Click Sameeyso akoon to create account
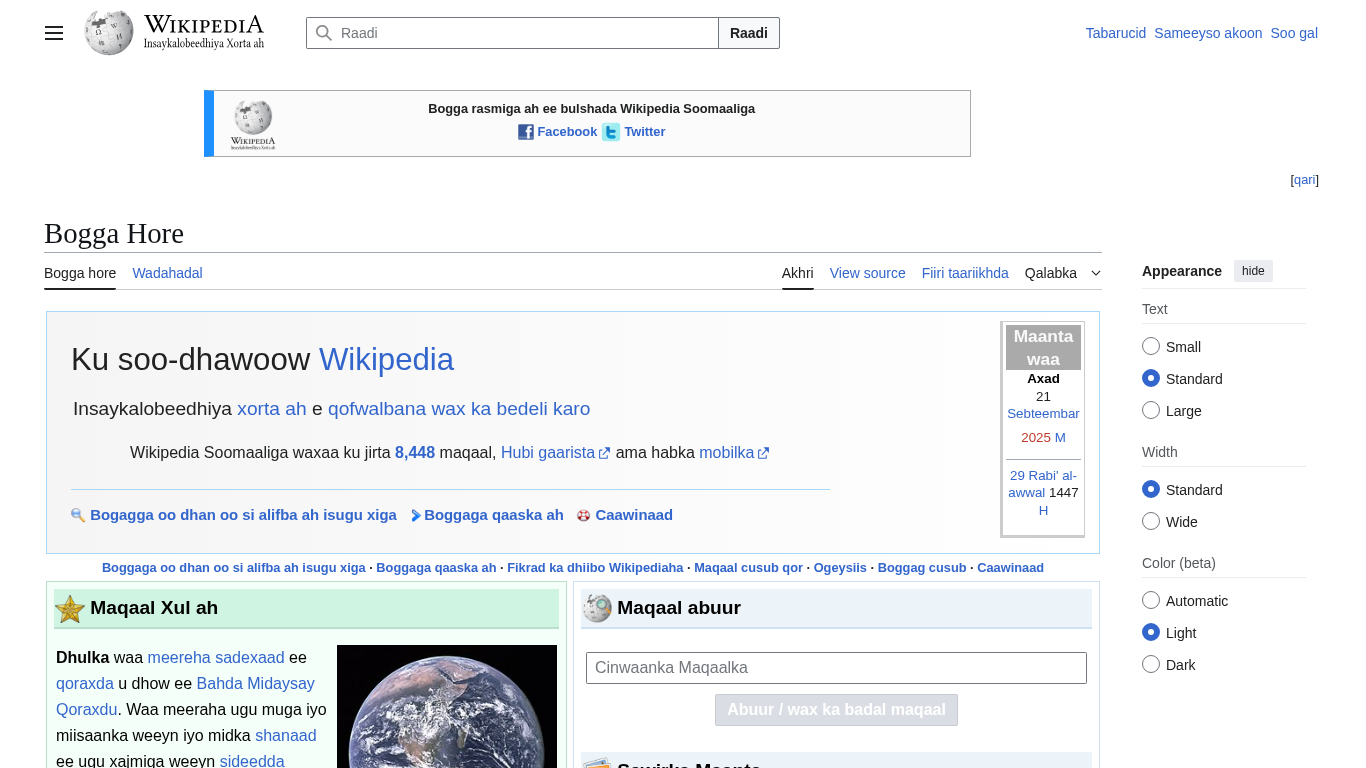The width and height of the screenshot is (1366, 768). pos(1208,33)
